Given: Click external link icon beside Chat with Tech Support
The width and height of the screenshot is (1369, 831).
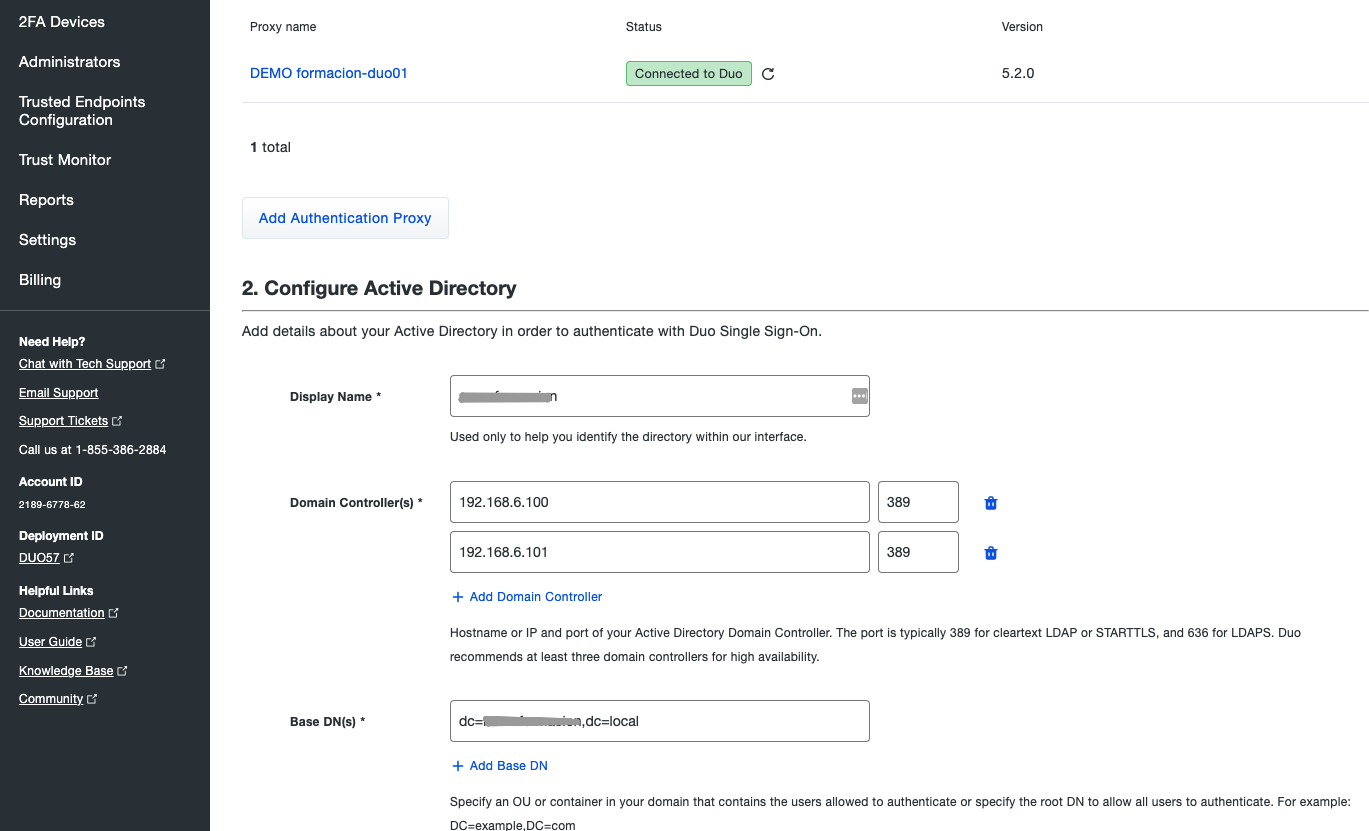Looking at the screenshot, I should click(x=160, y=364).
